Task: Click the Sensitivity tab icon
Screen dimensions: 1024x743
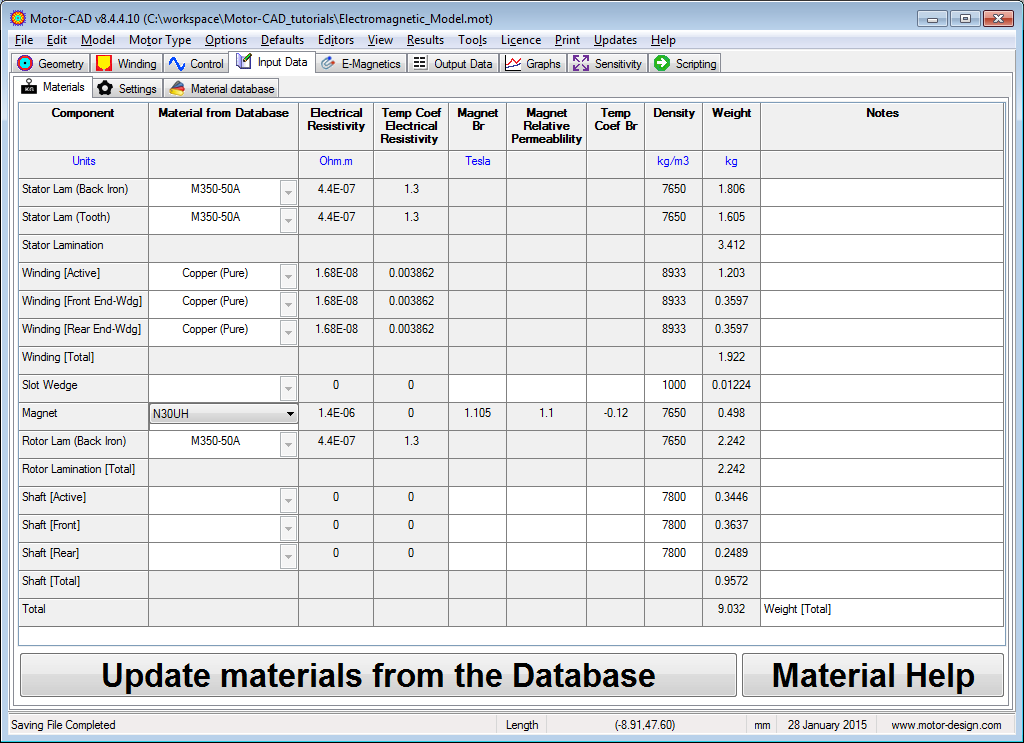Action: click(581, 63)
